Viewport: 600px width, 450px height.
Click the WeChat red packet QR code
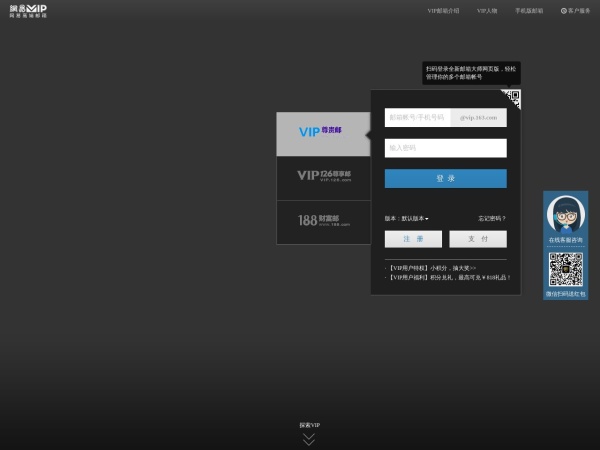(566, 270)
